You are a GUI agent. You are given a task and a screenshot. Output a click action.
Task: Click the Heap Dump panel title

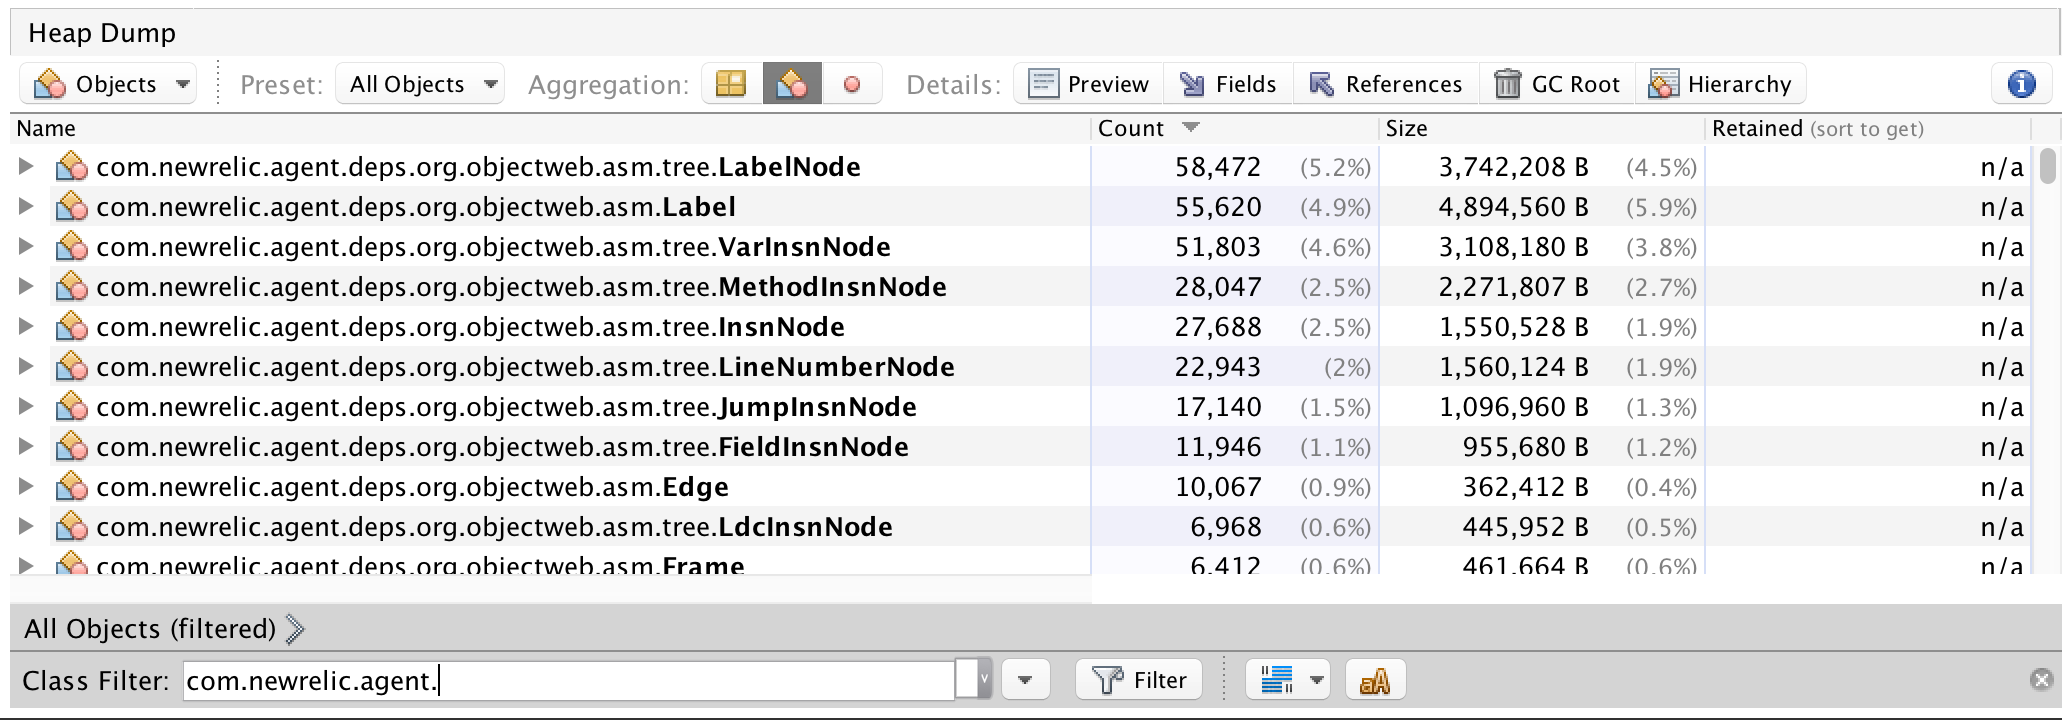point(102,33)
